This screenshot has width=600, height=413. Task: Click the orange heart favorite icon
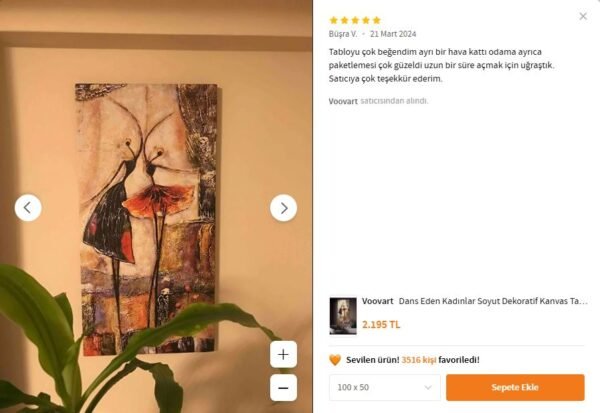(335, 360)
